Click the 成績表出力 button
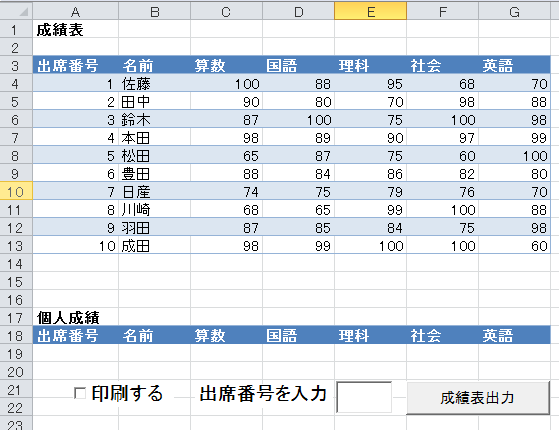 (478, 398)
